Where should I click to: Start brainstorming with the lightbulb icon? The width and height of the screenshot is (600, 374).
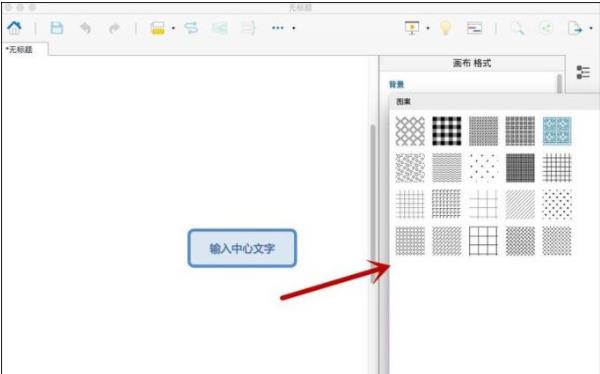(445, 28)
